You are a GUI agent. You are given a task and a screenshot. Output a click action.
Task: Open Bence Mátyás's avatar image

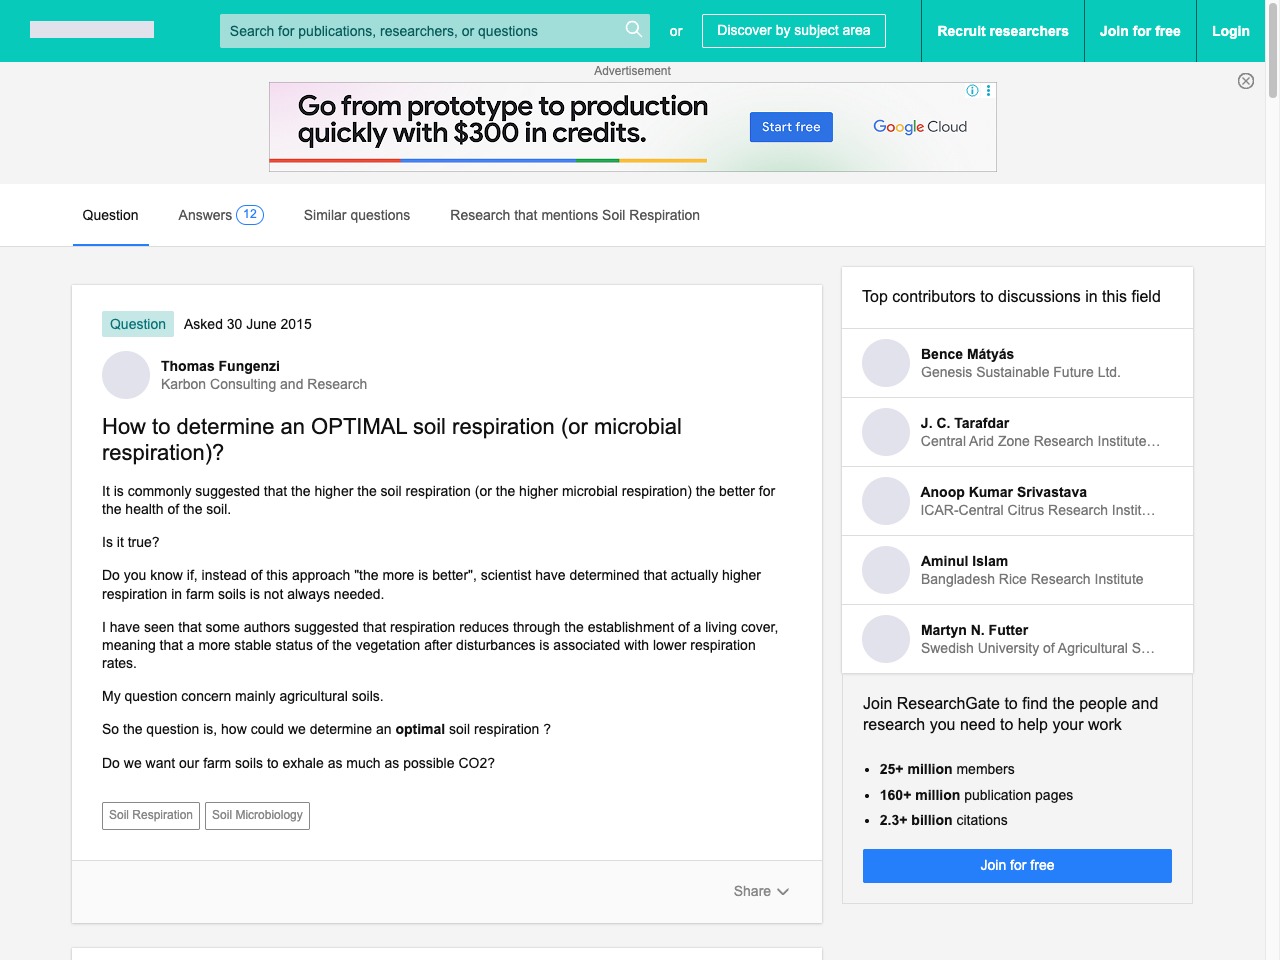pos(885,362)
